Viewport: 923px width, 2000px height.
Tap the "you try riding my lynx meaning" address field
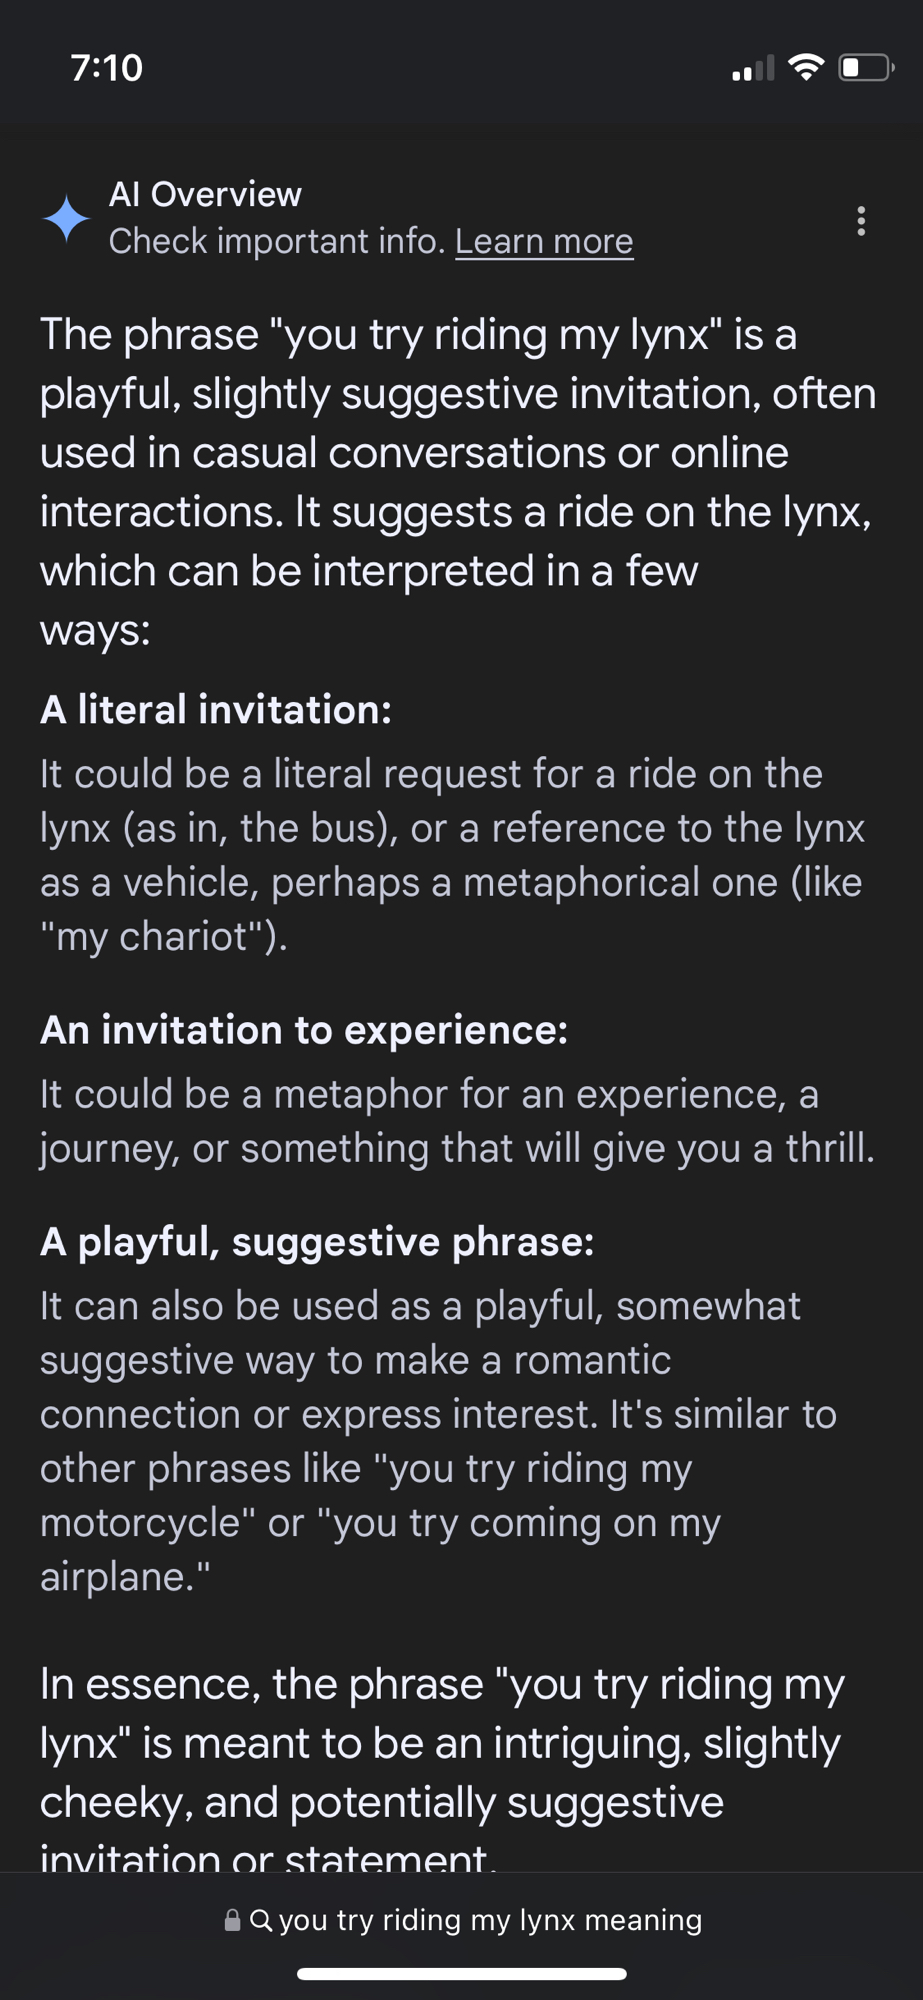point(490,1920)
